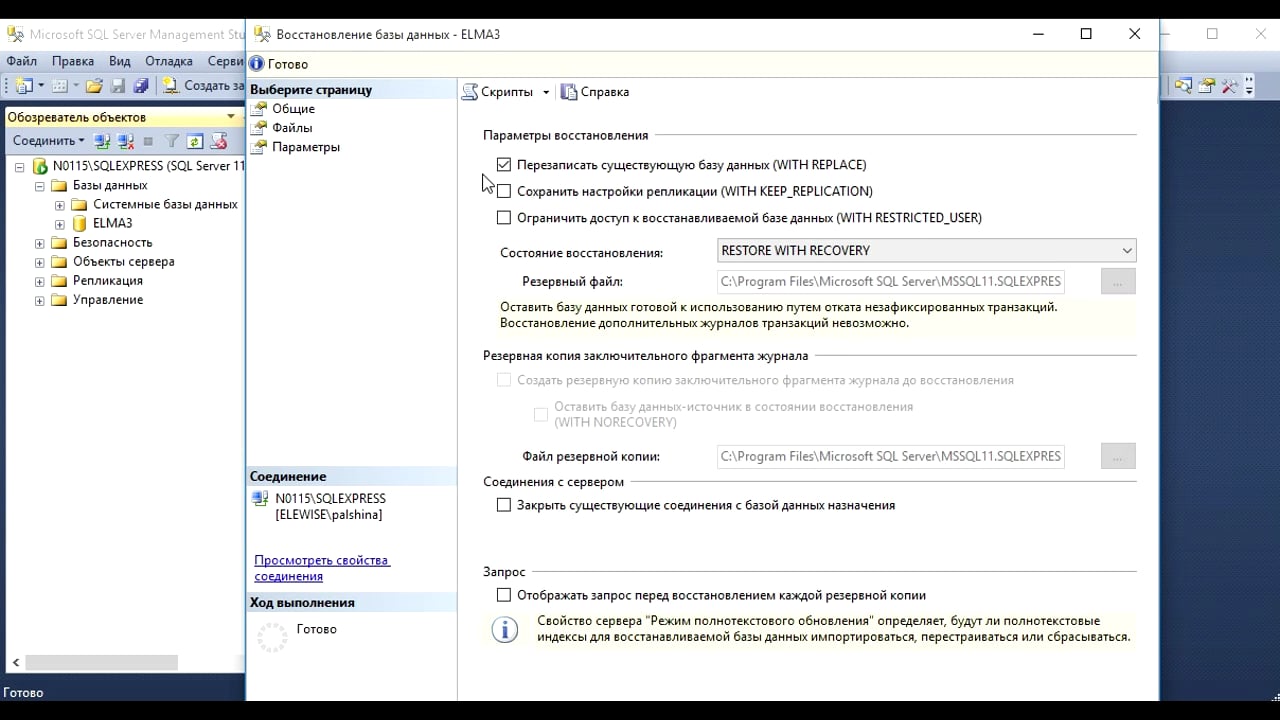
Task: Click the Disconnect server icon in Object Explorer
Action: [x=125, y=141]
